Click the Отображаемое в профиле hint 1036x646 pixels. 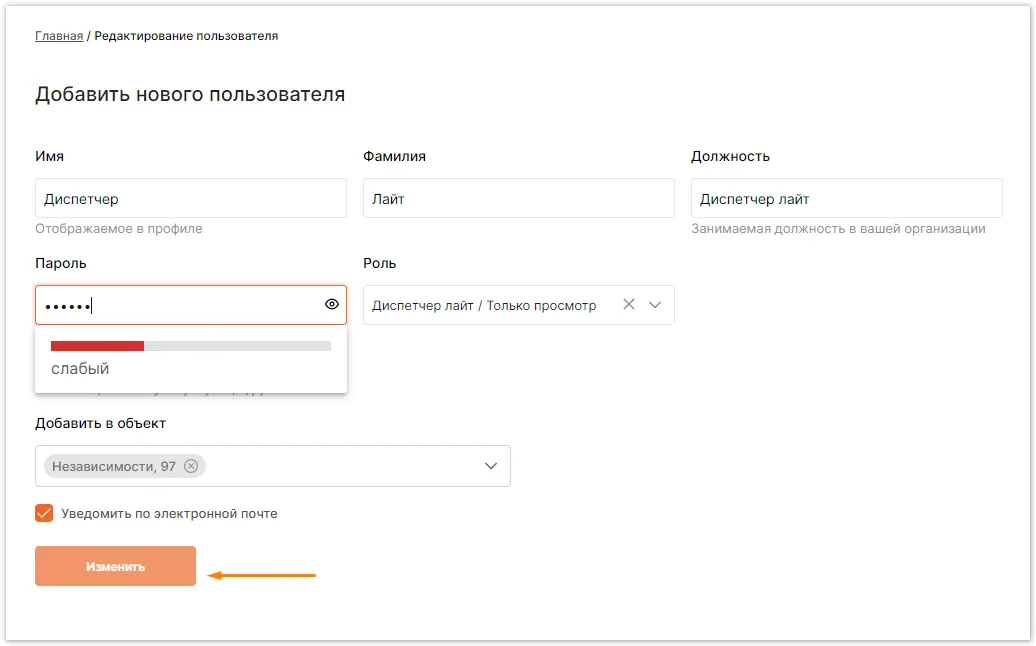[x=119, y=229]
